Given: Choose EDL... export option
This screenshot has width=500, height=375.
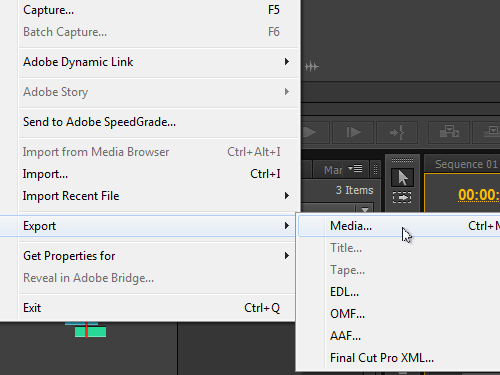Looking at the screenshot, I should click(399, 292).
